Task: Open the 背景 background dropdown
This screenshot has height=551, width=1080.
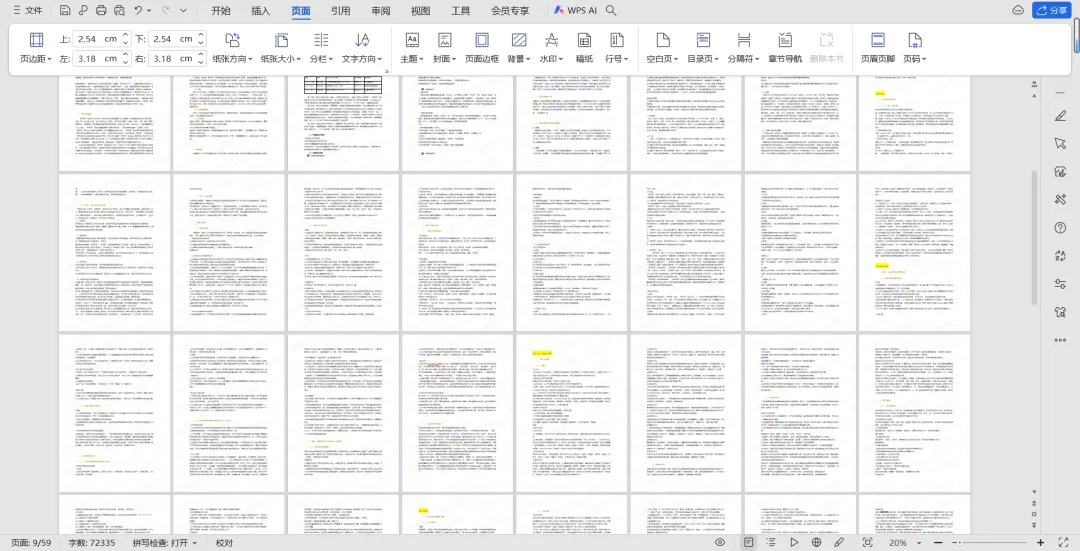Action: click(519, 48)
